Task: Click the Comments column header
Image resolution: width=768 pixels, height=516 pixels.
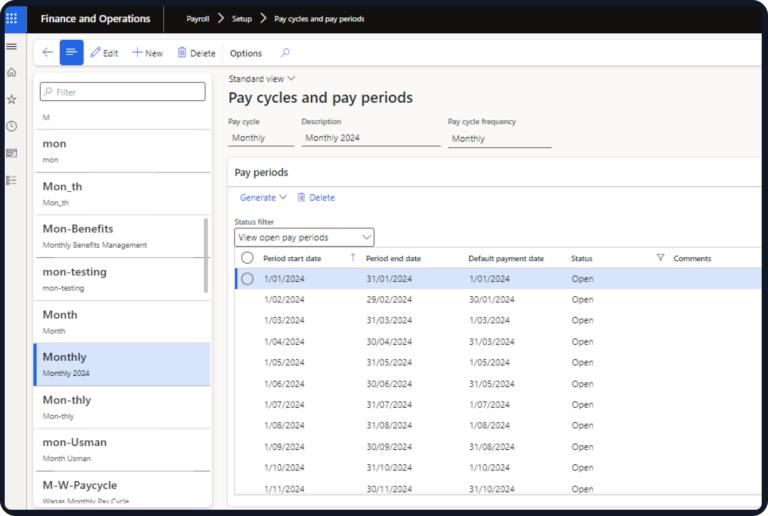Action: tap(692, 258)
